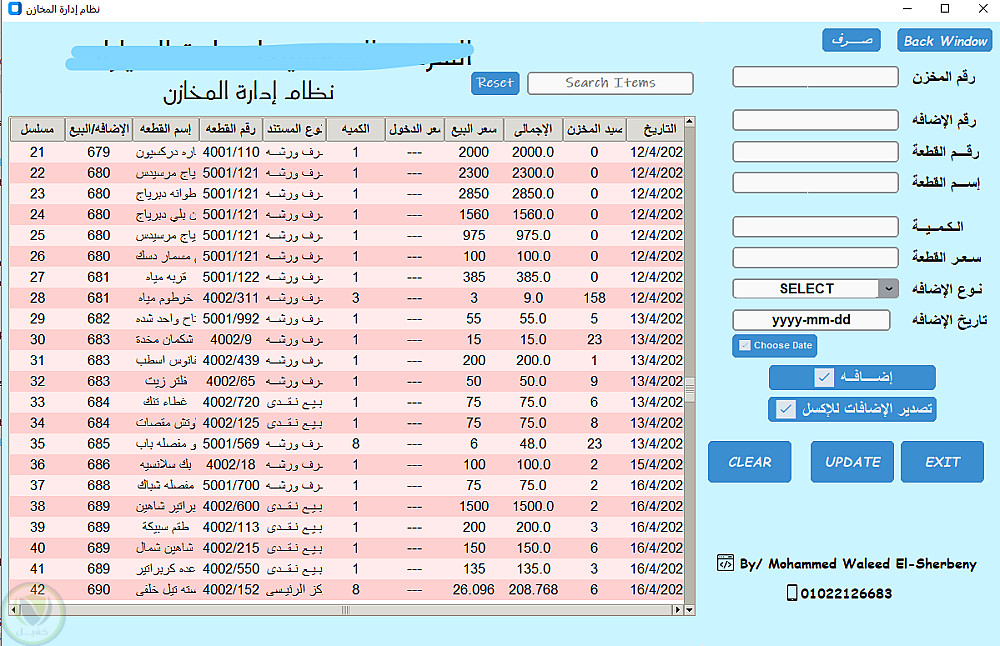
Task: Select serial cell 21 in the table
Action: (x=37, y=152)
